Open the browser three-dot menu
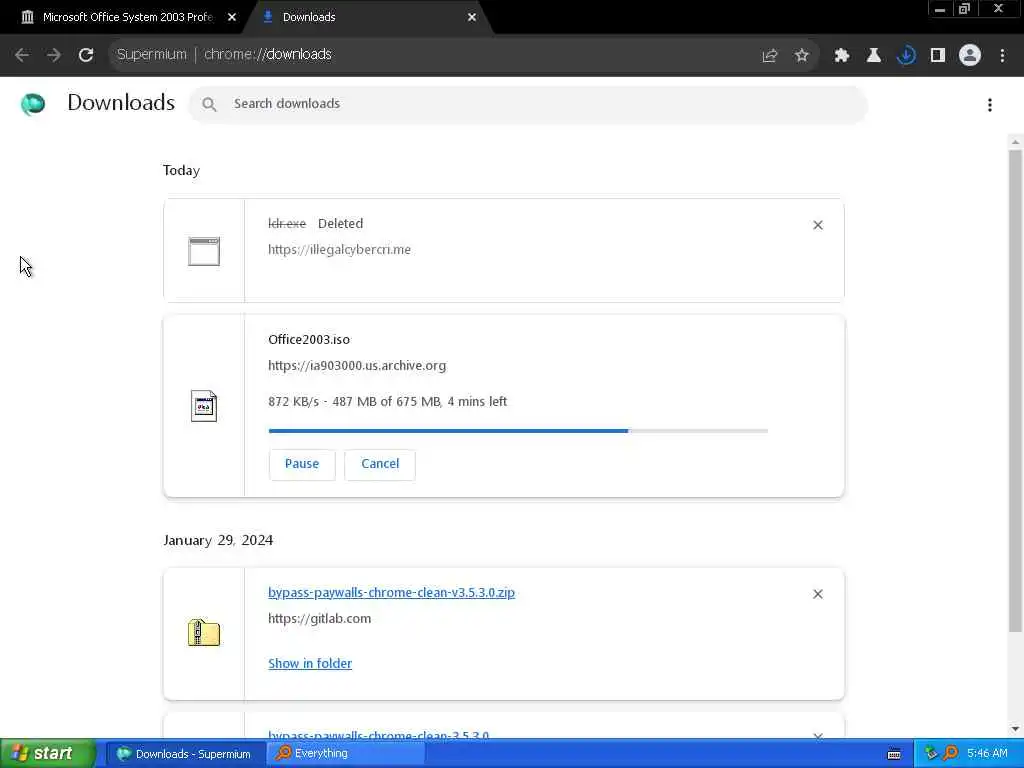The image size is (1024, 768). pos(1002,56)
